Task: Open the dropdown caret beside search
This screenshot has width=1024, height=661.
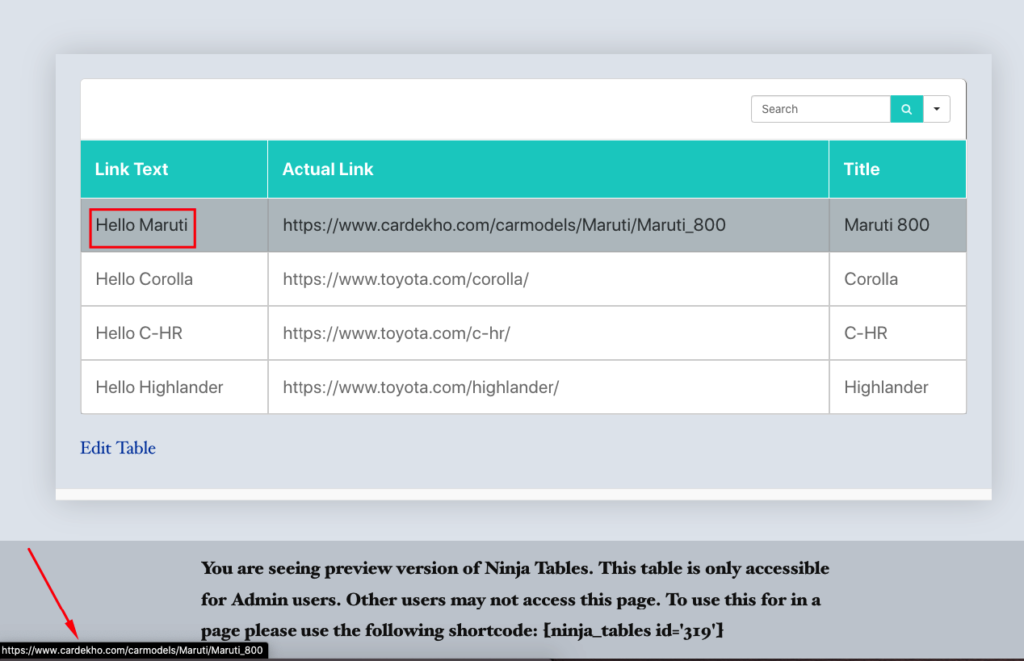Action: tap(937, 109)
